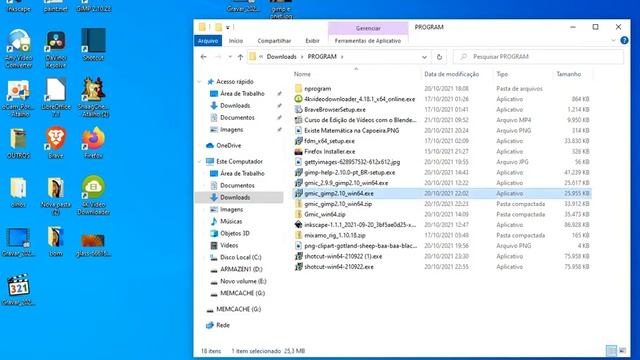Open the Exibir ribbon tab
The image size is (640, 360).
point(312,41)
